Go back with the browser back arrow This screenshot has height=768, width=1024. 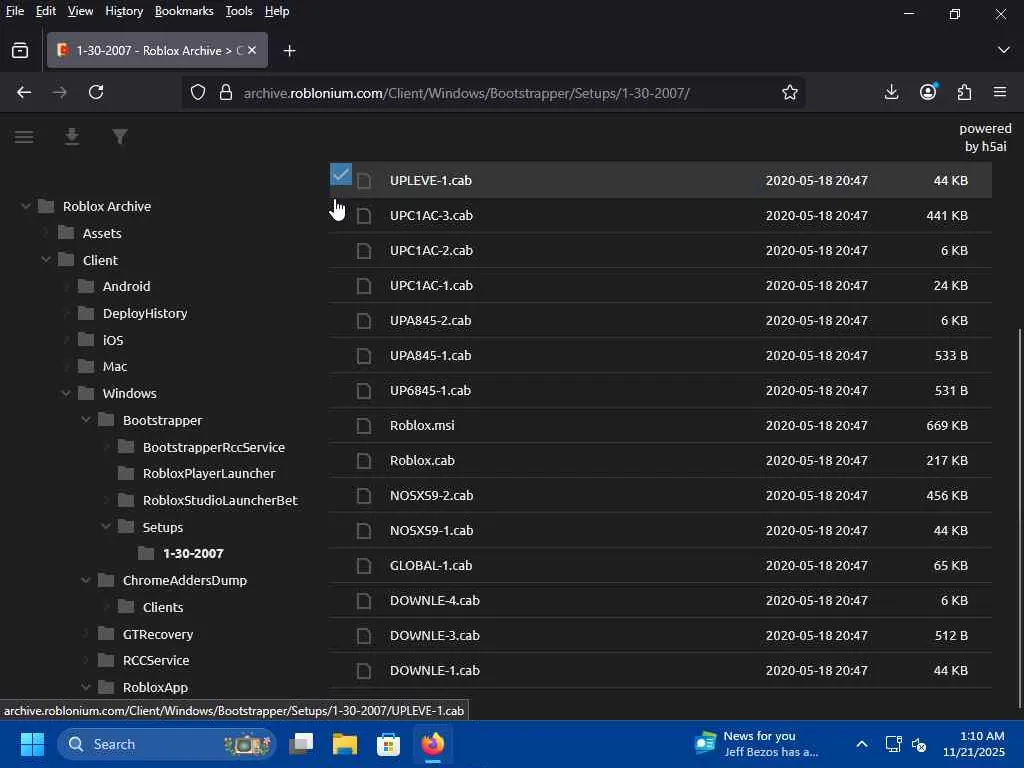tap(24, 93)
